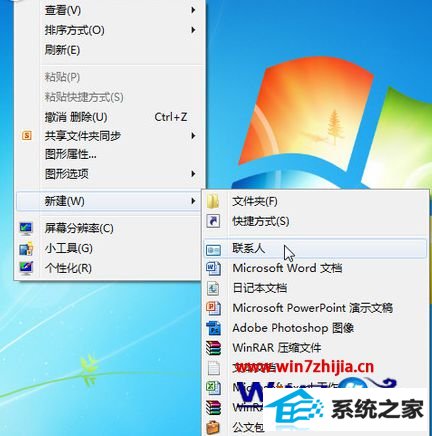
Task: Expand 共享文件夹同步 submenu arrow
Action: (193, 136)
